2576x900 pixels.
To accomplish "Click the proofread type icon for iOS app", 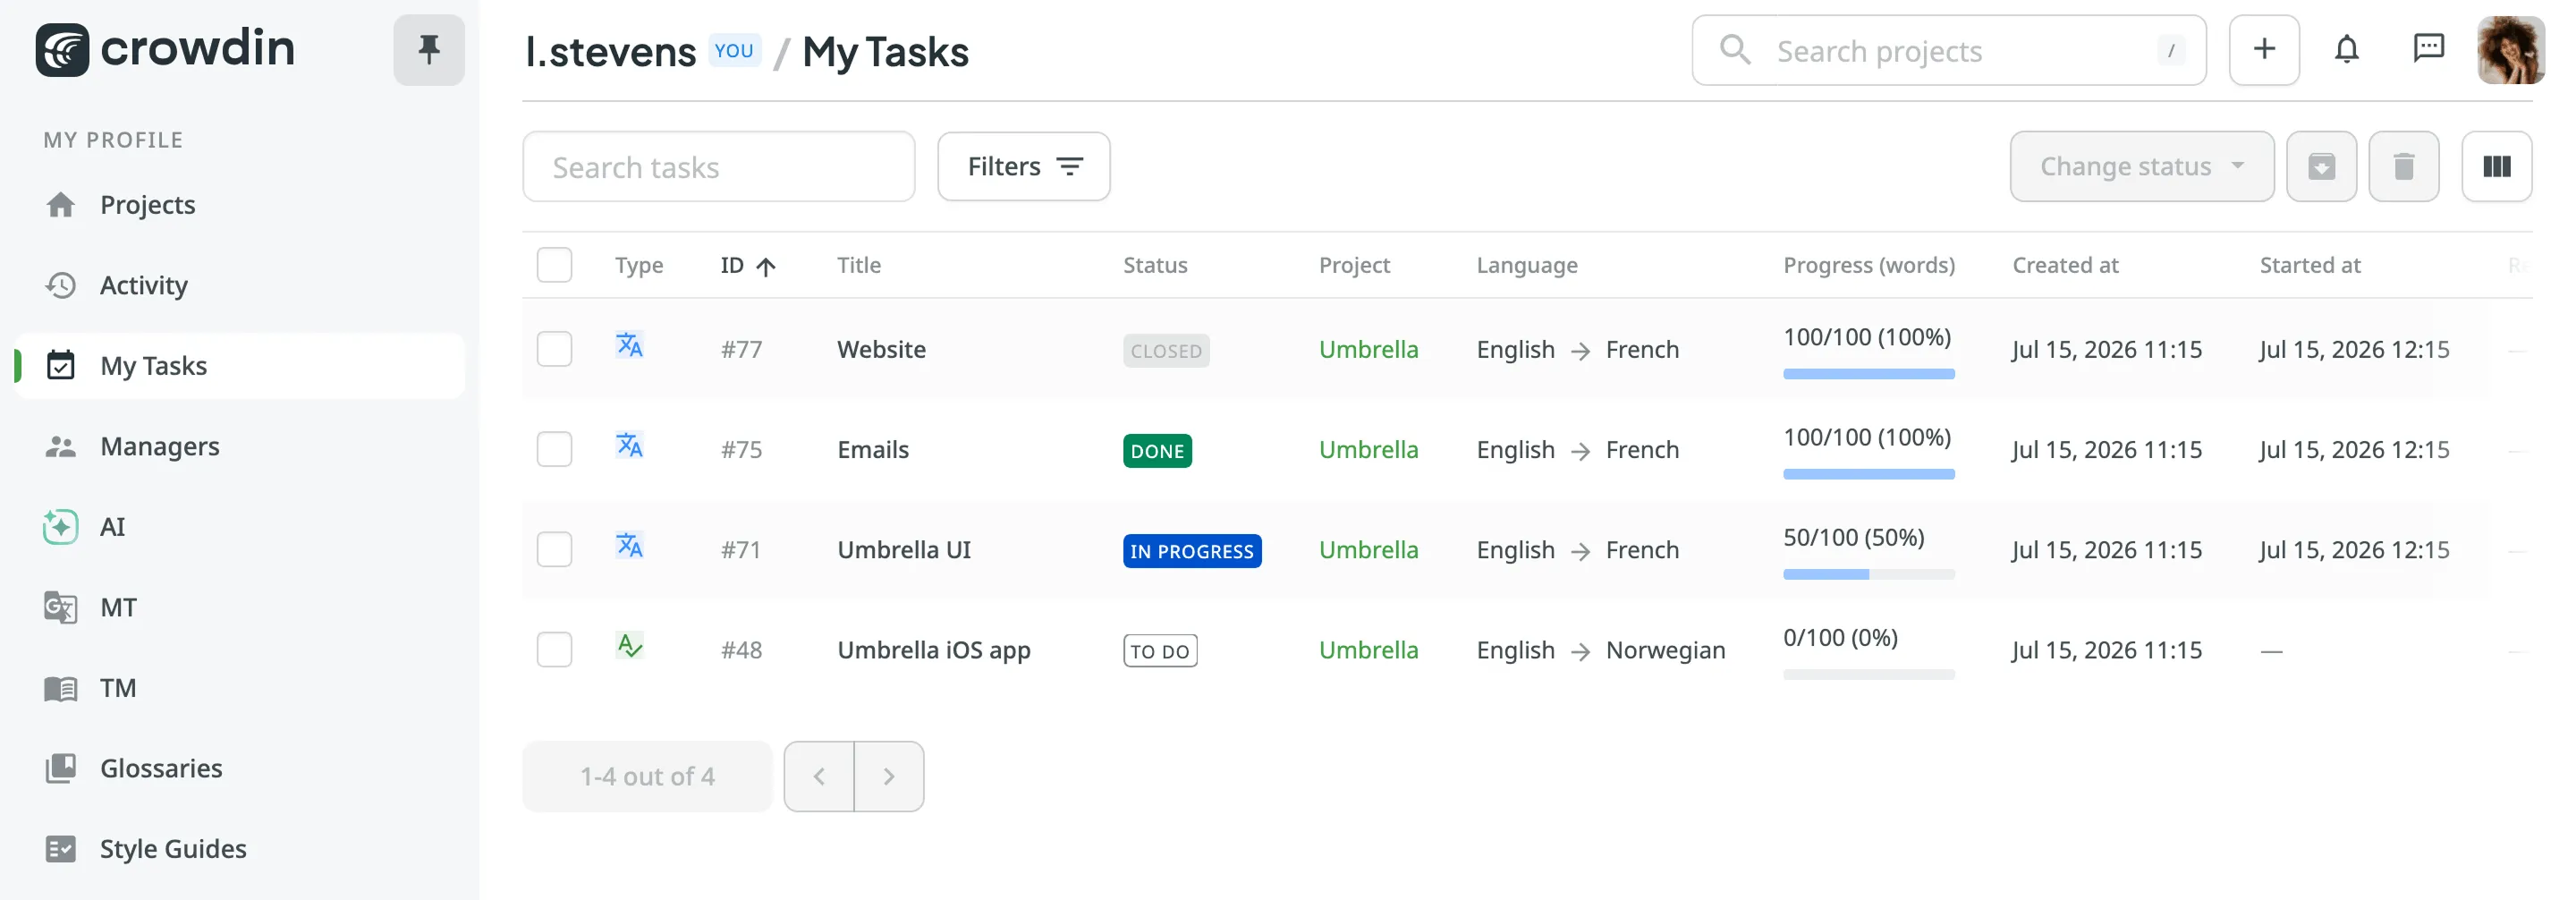I will click(x=629, y=645).
